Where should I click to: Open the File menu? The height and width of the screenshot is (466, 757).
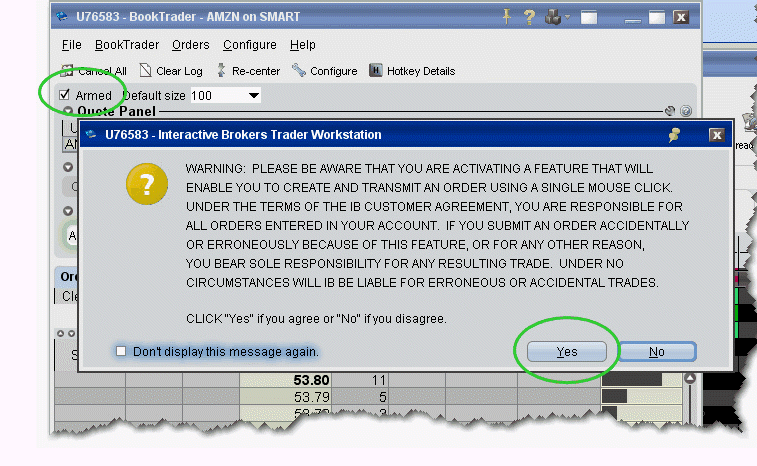coord(71,45)
